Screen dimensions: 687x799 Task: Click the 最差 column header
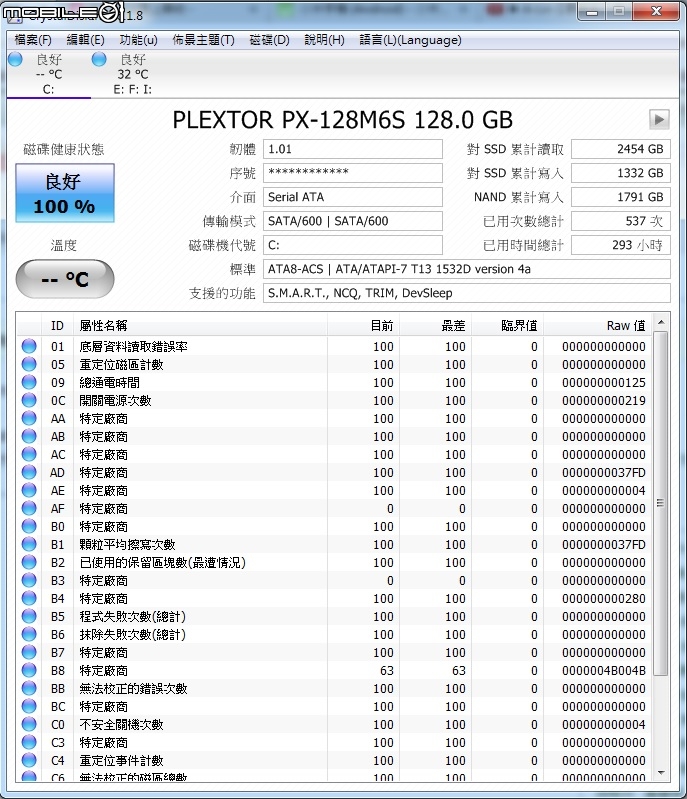tap(436, 326)
